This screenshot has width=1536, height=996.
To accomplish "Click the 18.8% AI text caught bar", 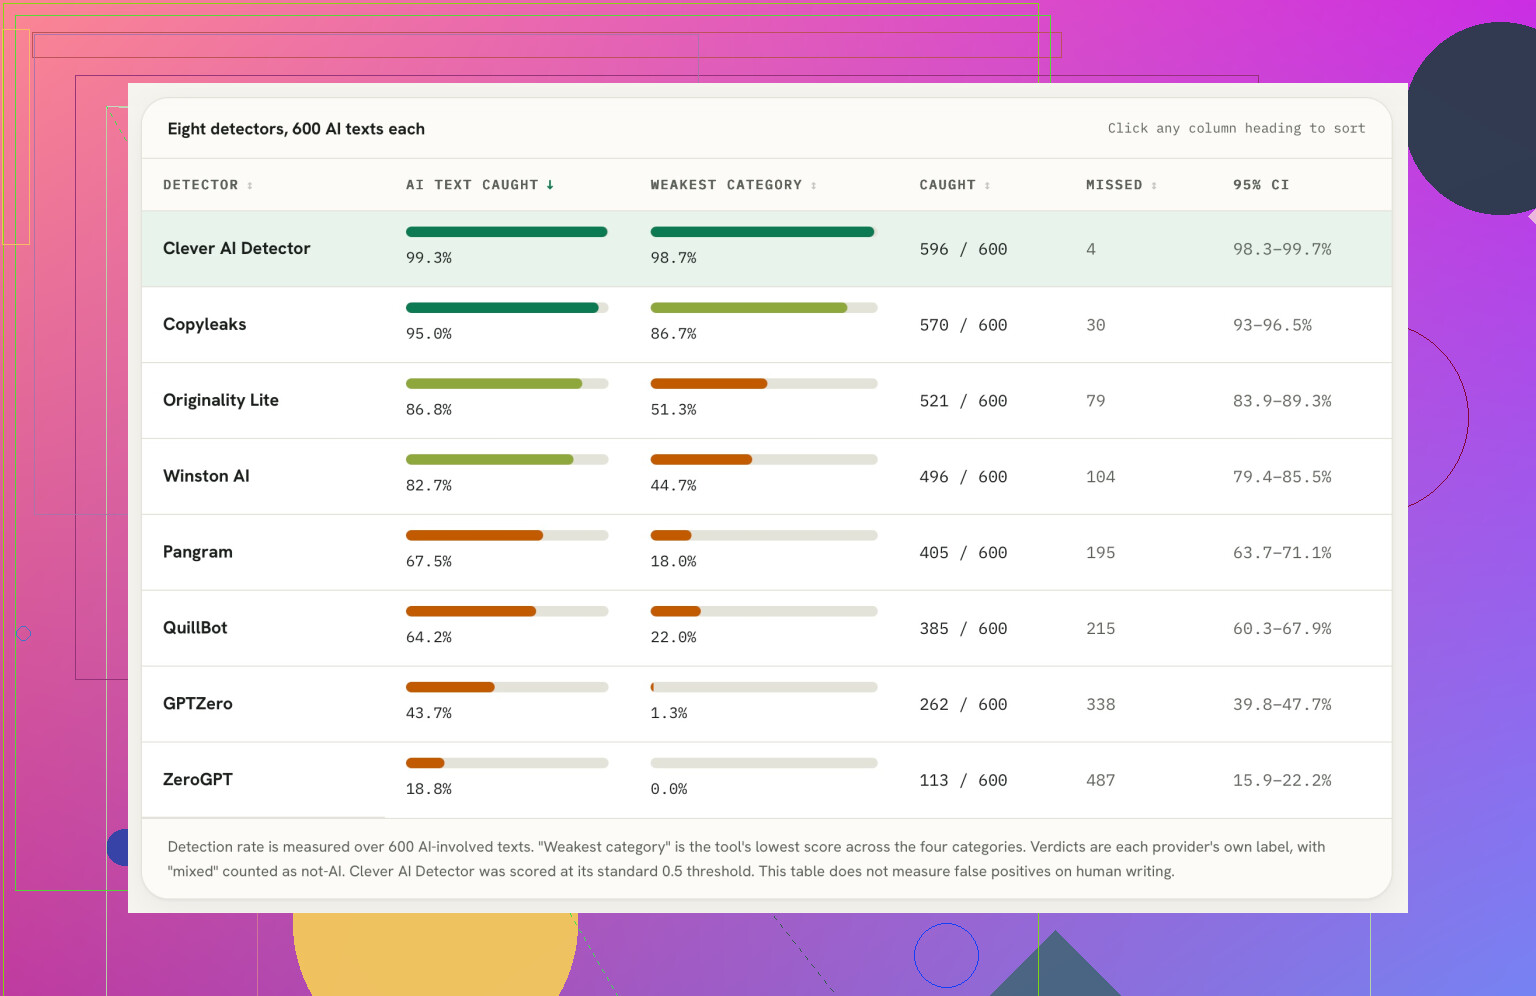I will click(507, 763).
